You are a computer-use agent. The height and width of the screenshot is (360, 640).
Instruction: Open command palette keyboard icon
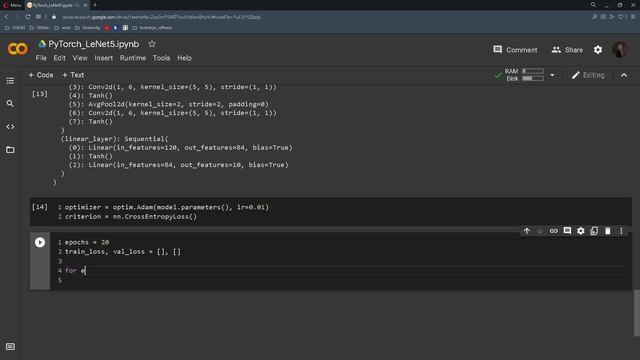point(11,347)
